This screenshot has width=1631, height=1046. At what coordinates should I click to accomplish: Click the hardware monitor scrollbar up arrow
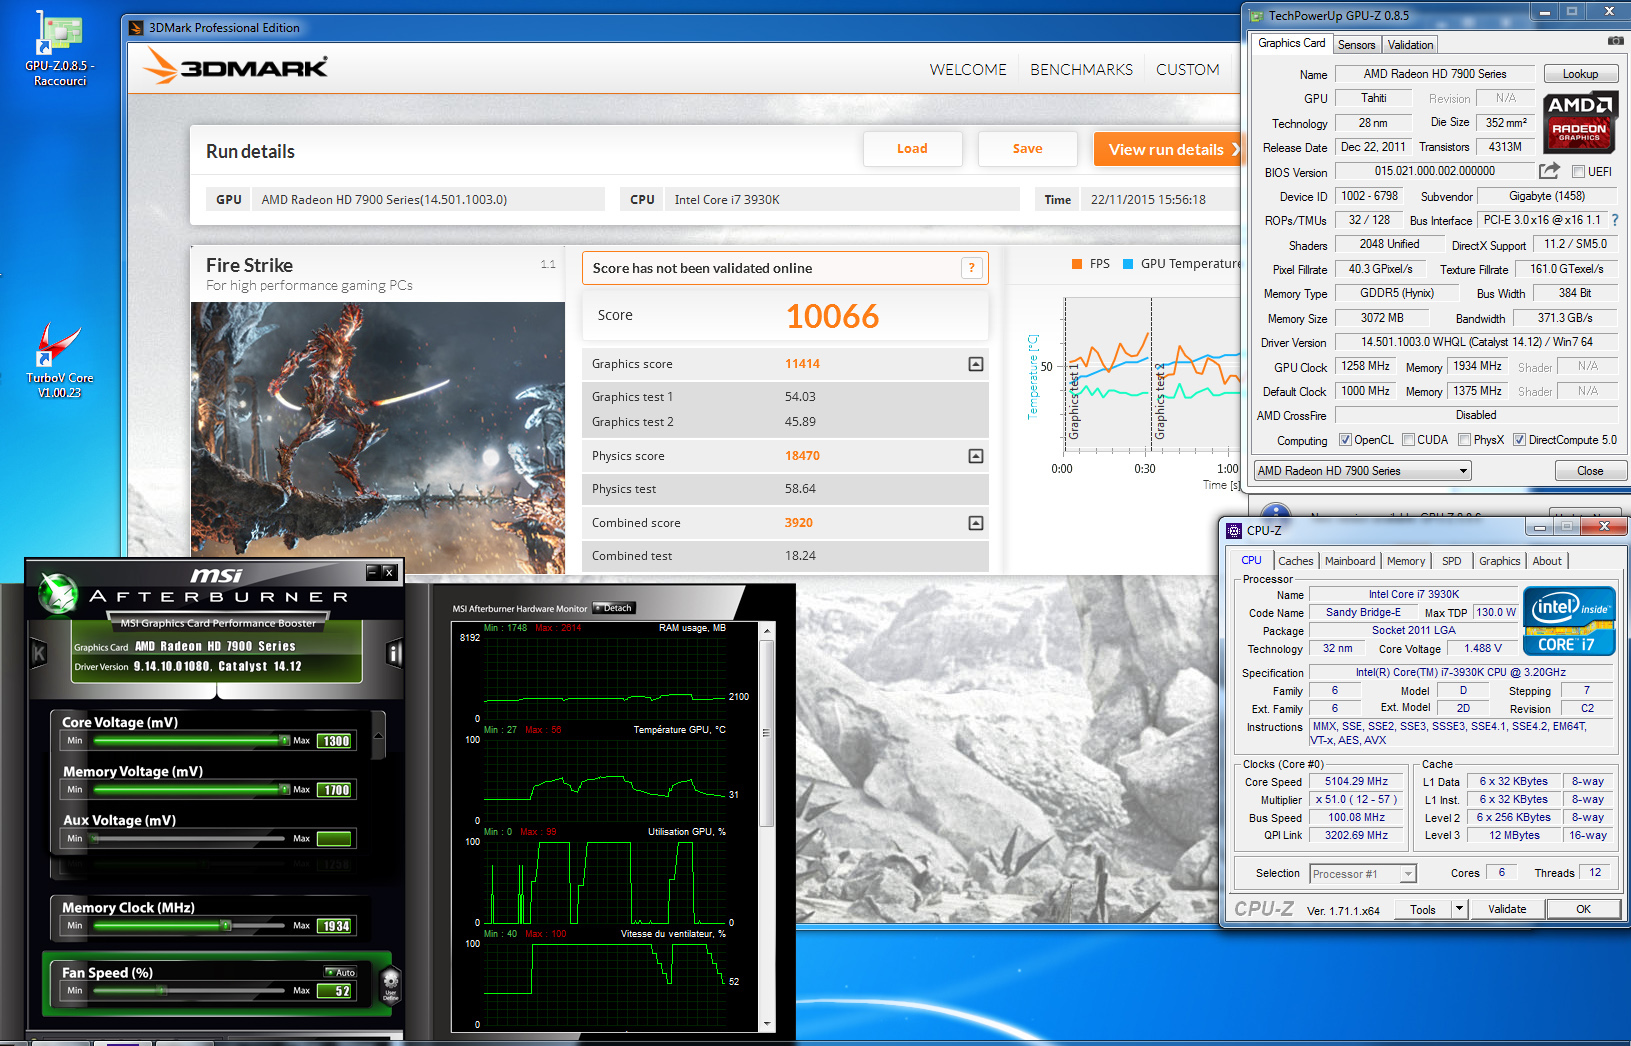click(767, 631)
